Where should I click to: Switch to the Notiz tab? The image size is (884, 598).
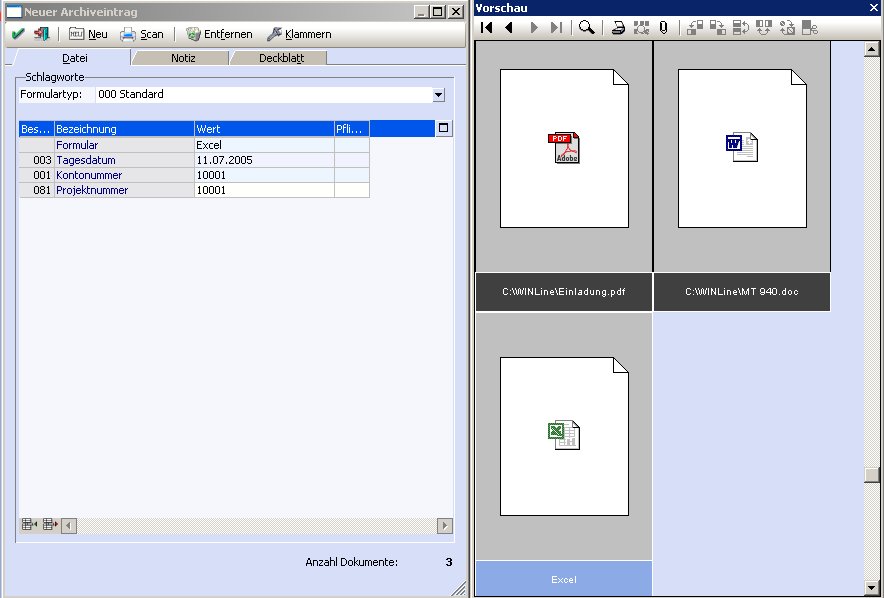183,57
